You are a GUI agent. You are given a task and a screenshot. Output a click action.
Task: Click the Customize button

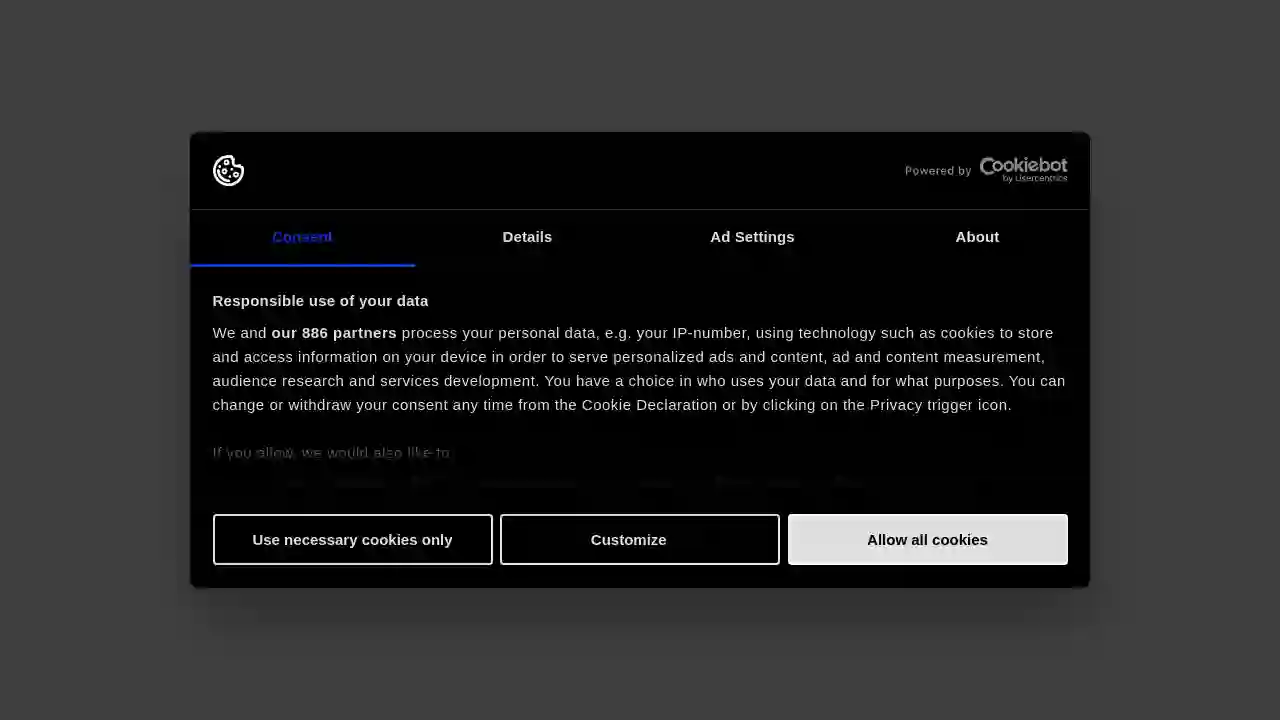640,539
